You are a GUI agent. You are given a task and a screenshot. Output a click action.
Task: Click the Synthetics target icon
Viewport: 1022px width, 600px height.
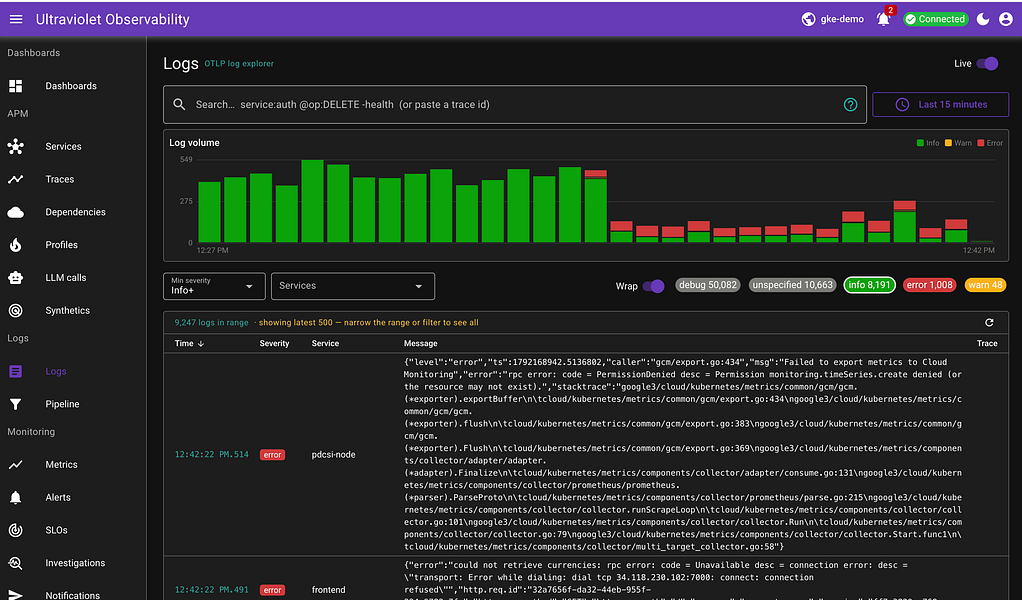click(16, 311)
